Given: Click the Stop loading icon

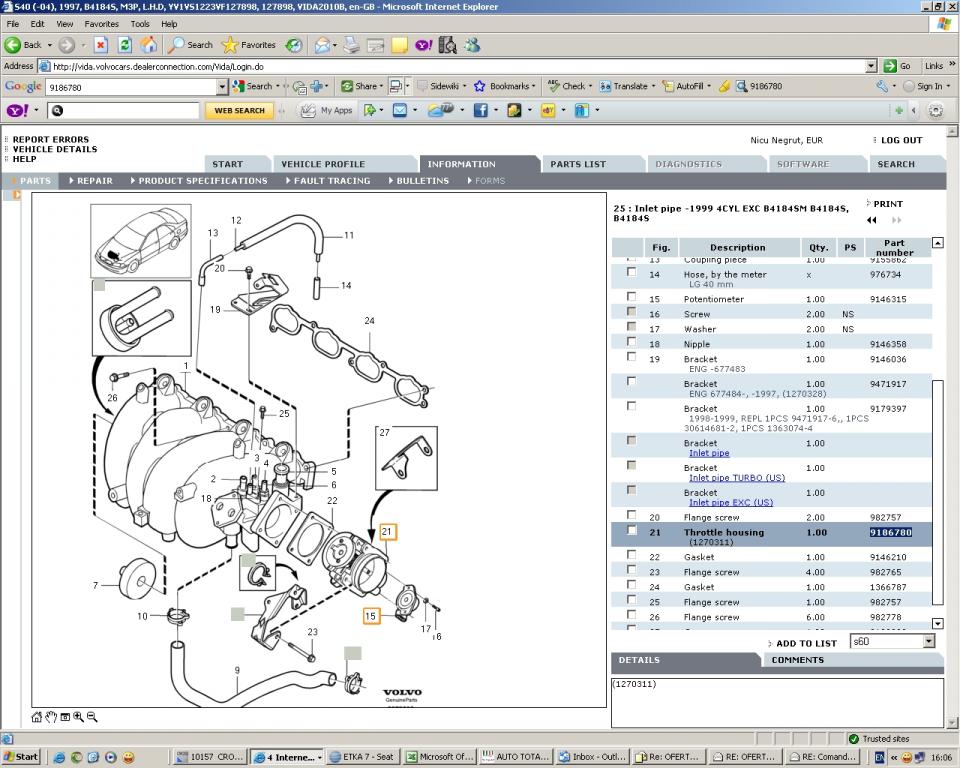Looking at the screenshot, I should coord(101,45).
